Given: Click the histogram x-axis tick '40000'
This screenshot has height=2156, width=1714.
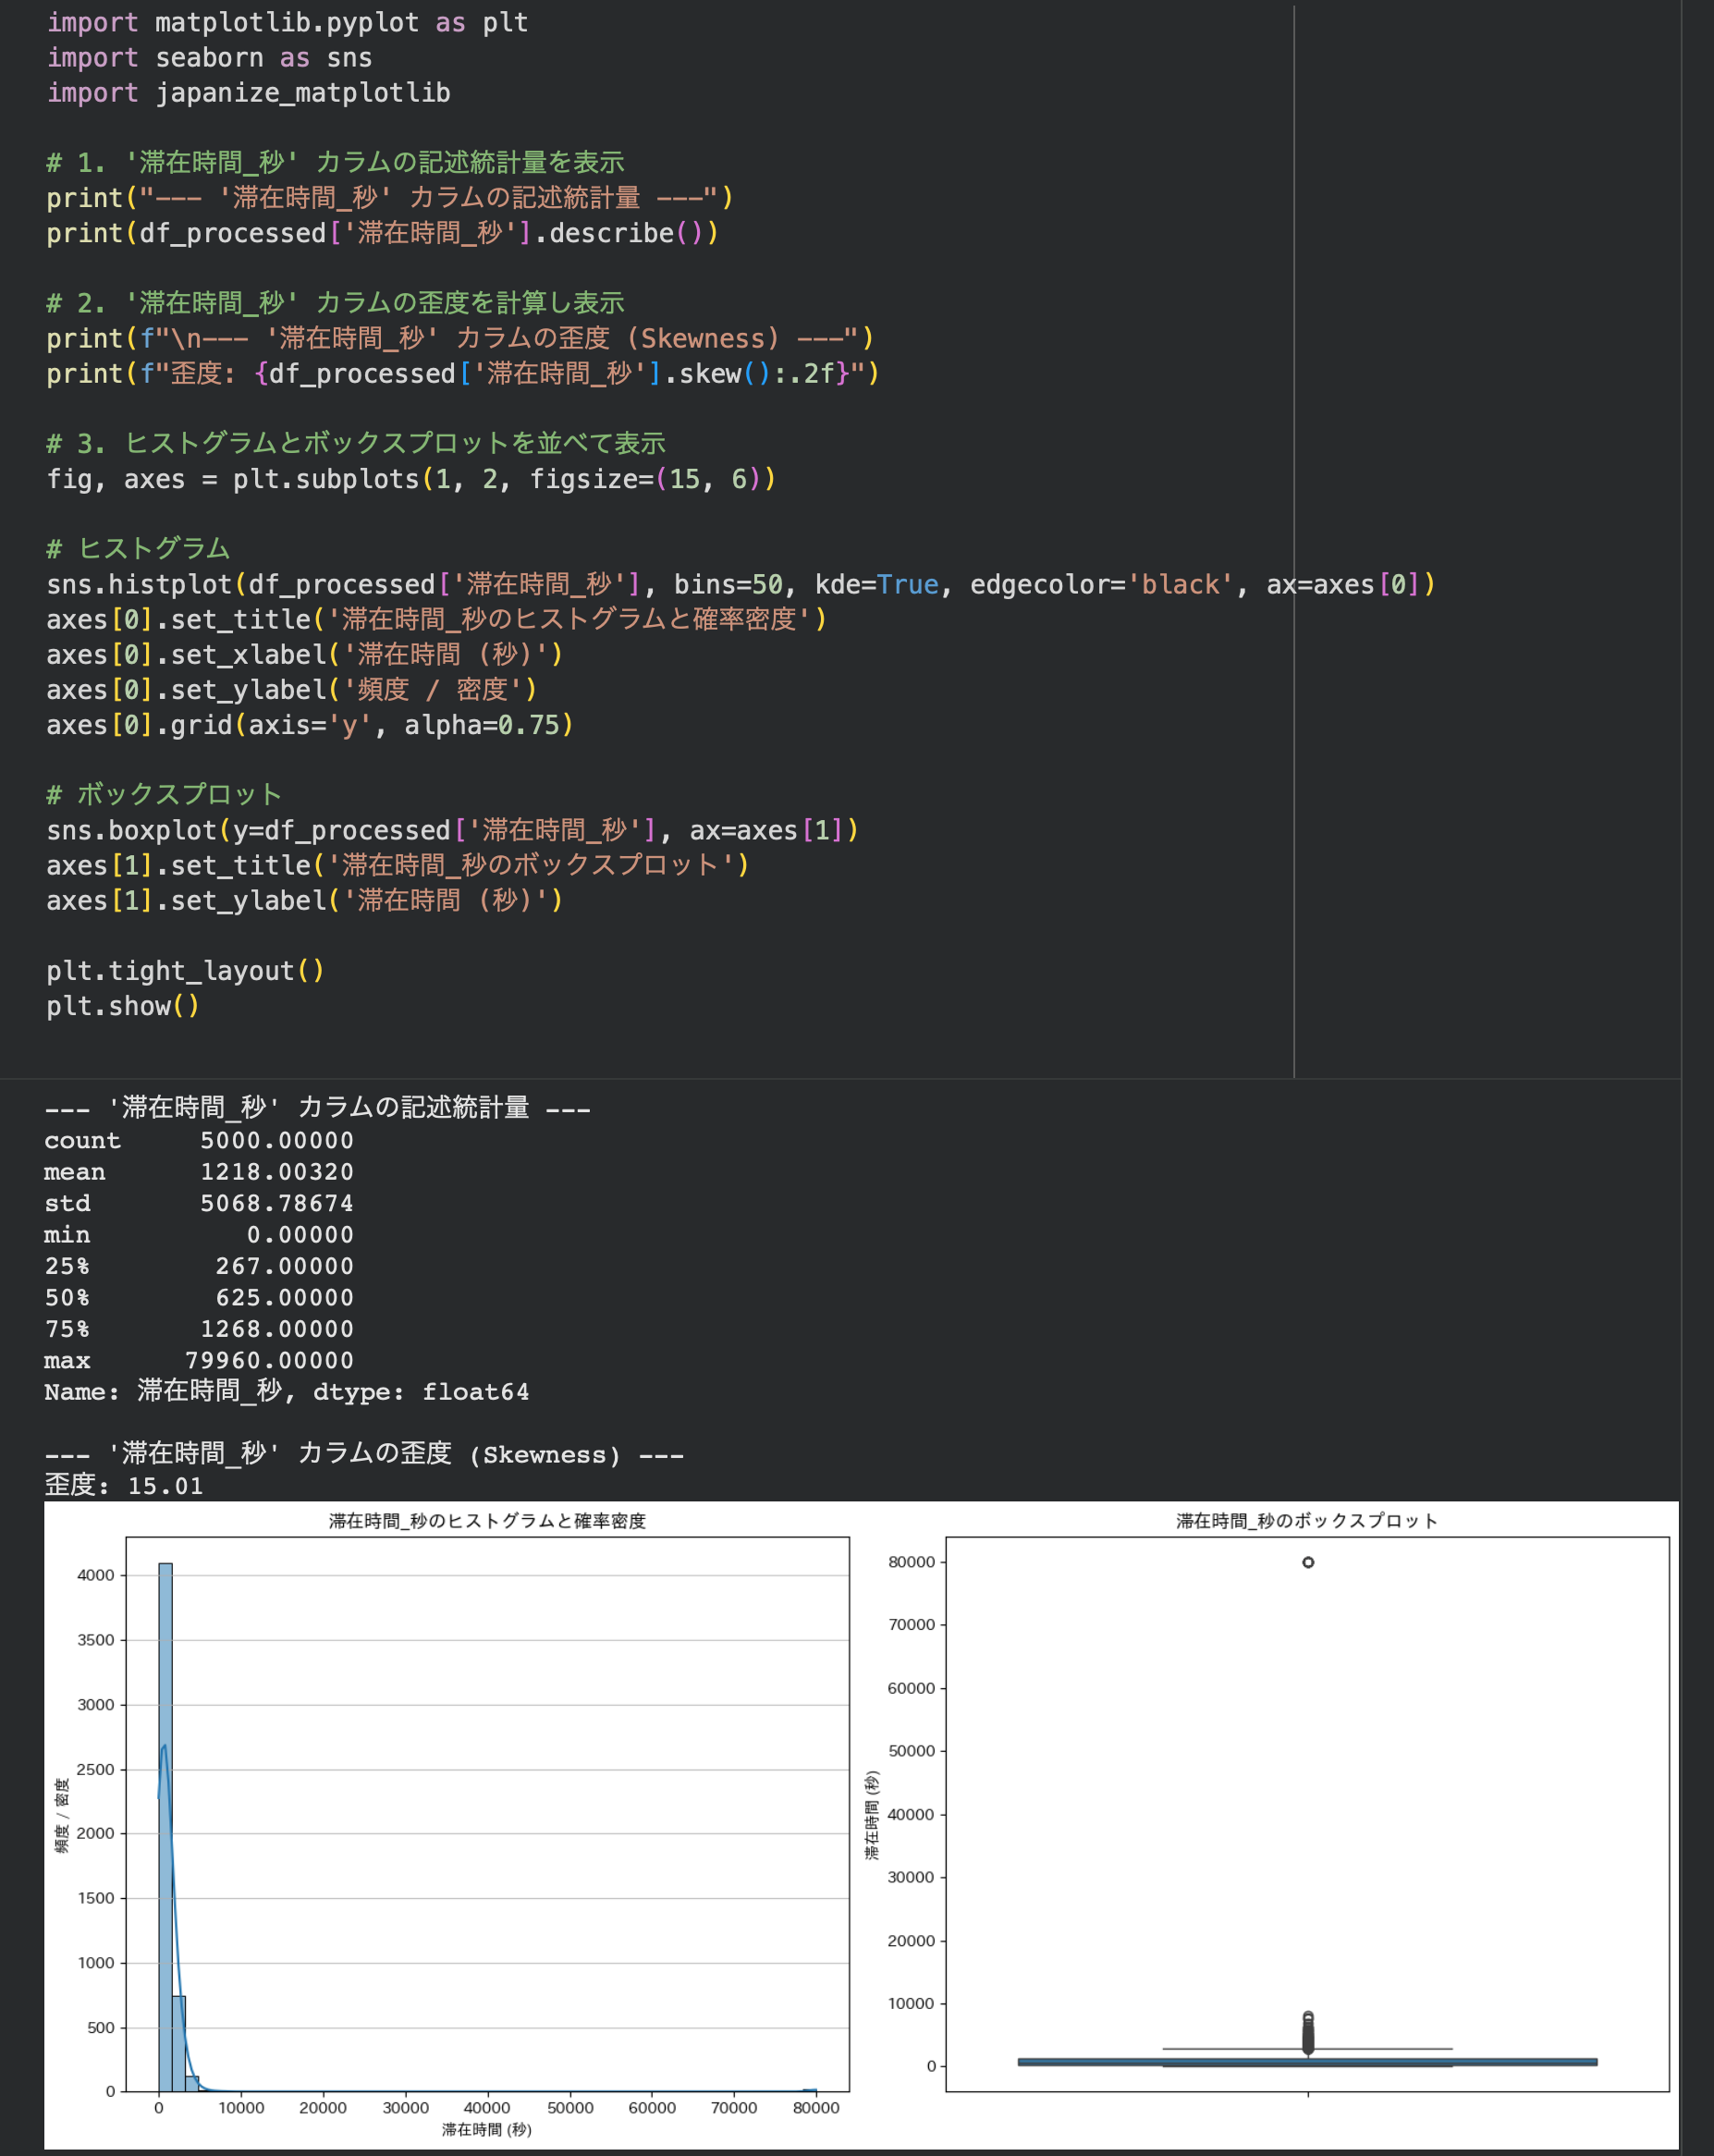Looking at the screenshot, I should coord(487,2108).
